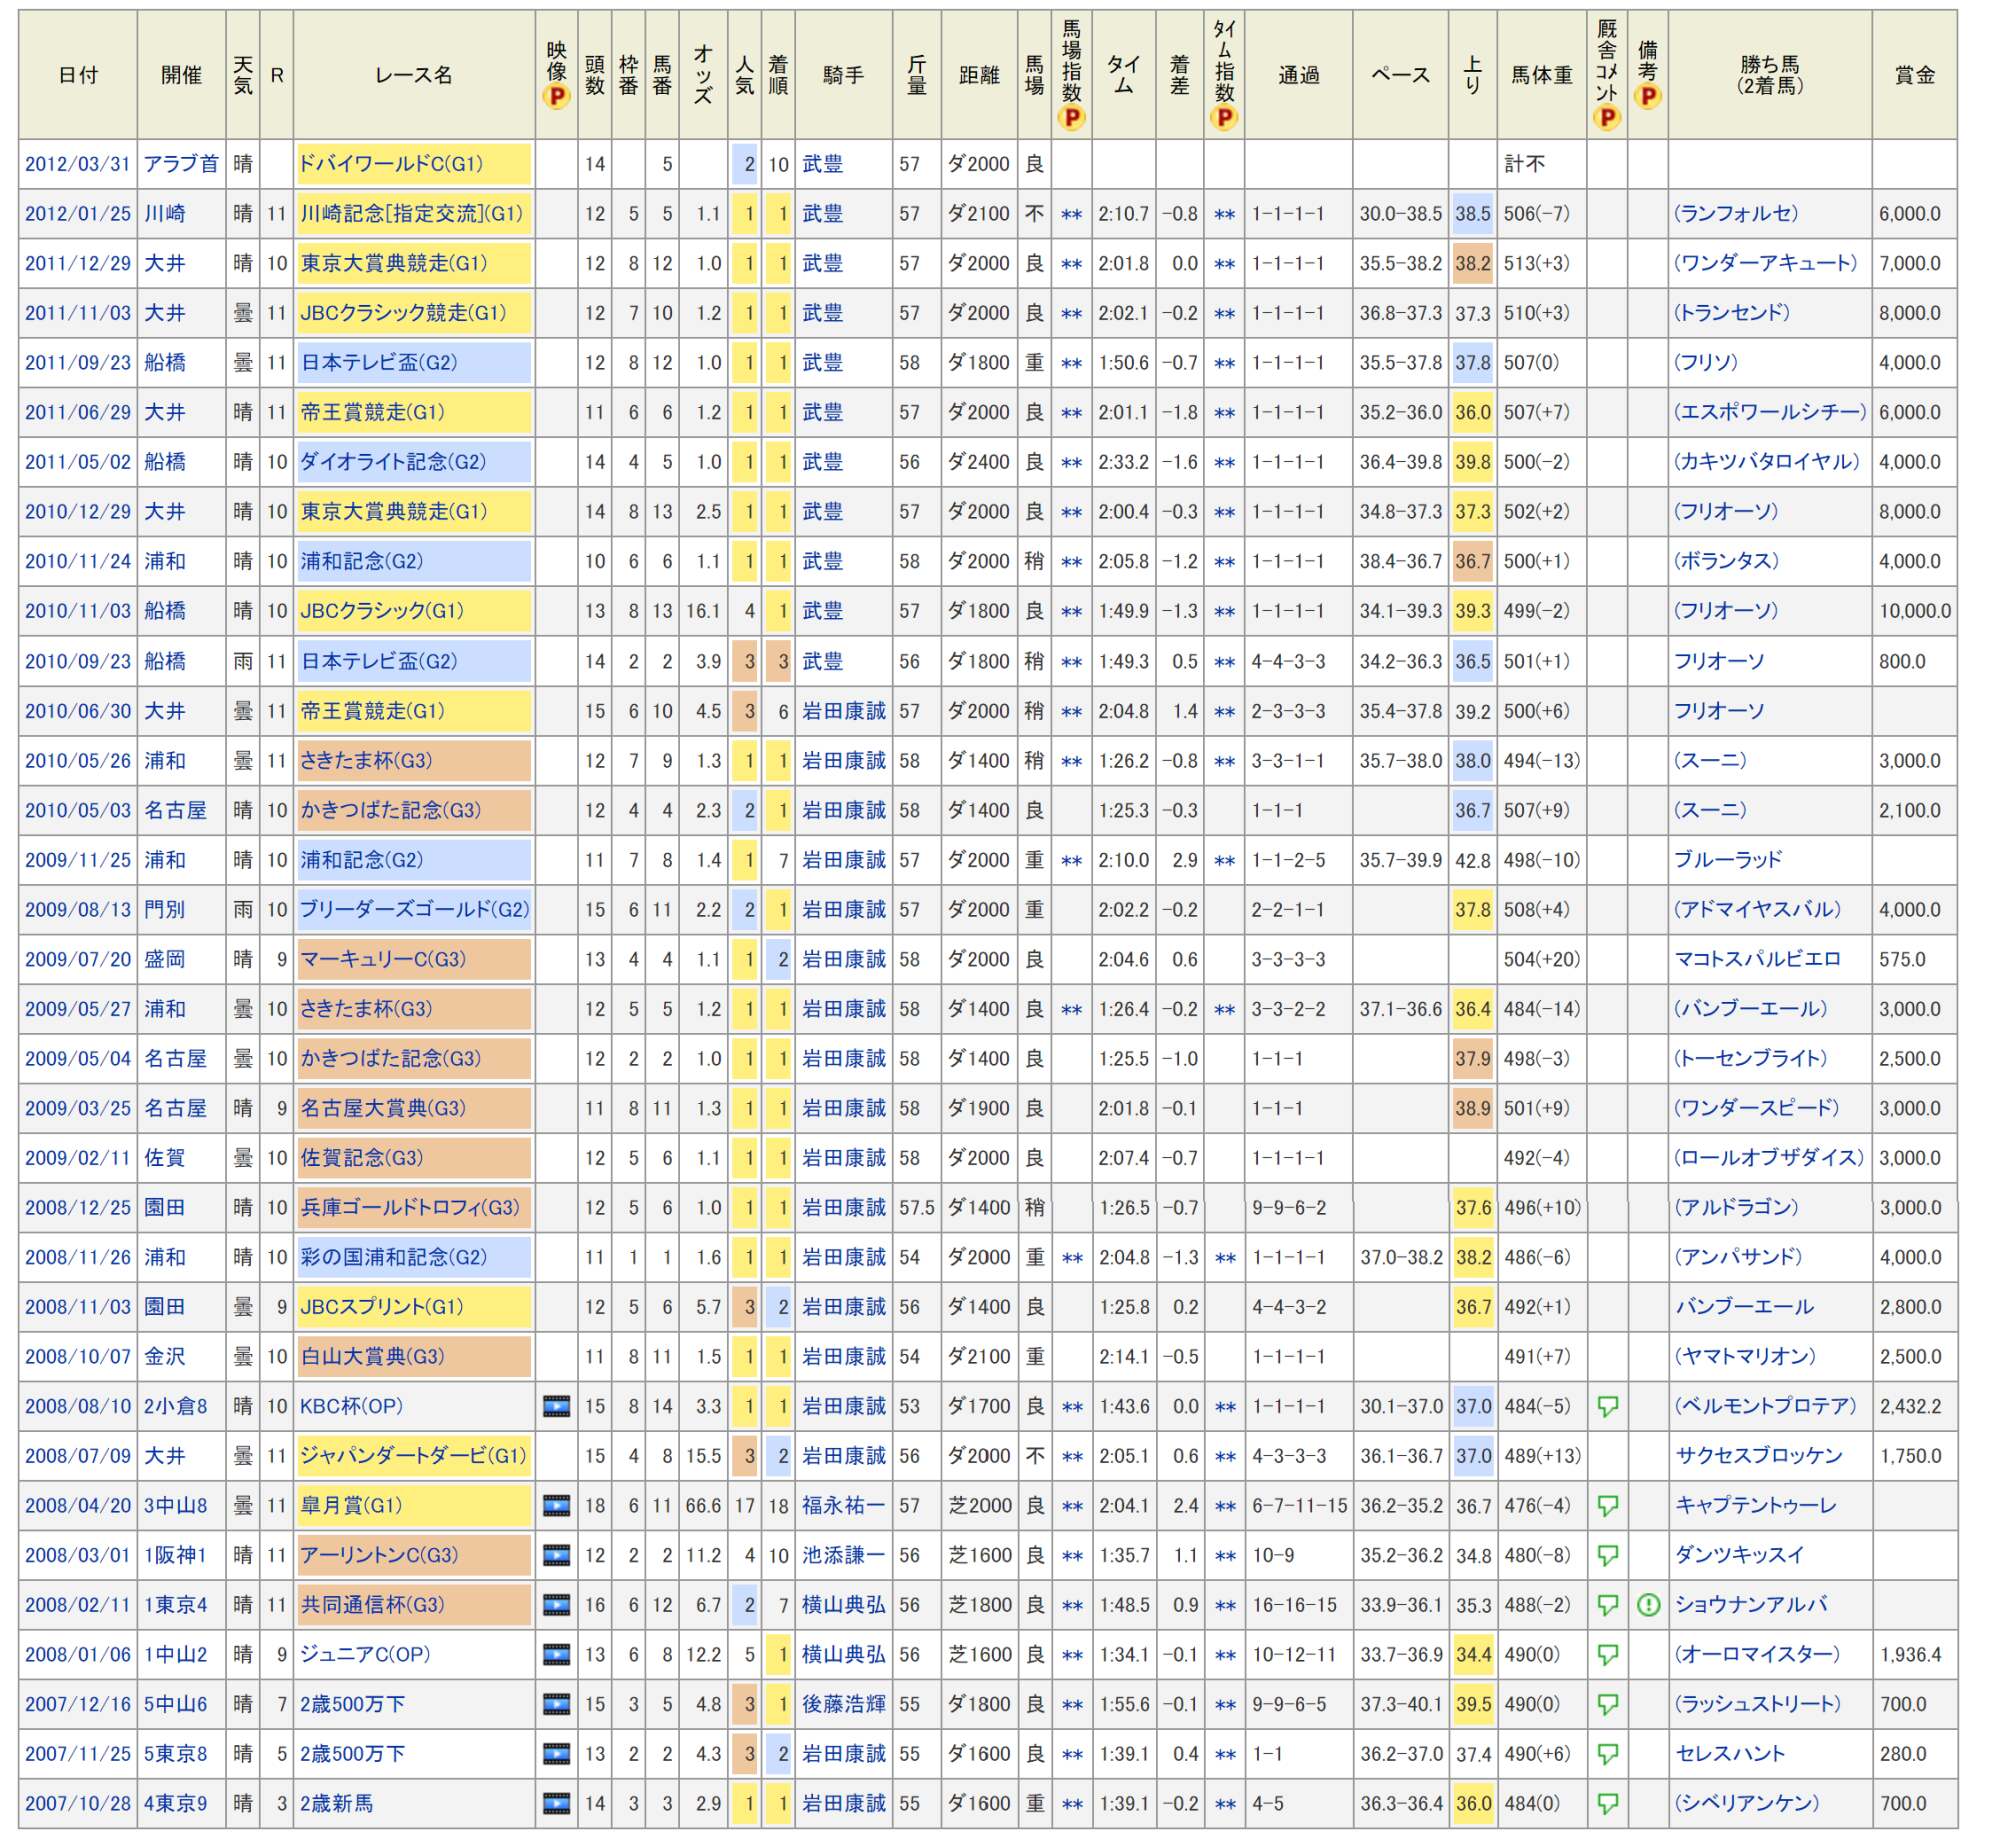
Task: Click premium P icon under 馬場指数 header
Action: coord(1071,118)
